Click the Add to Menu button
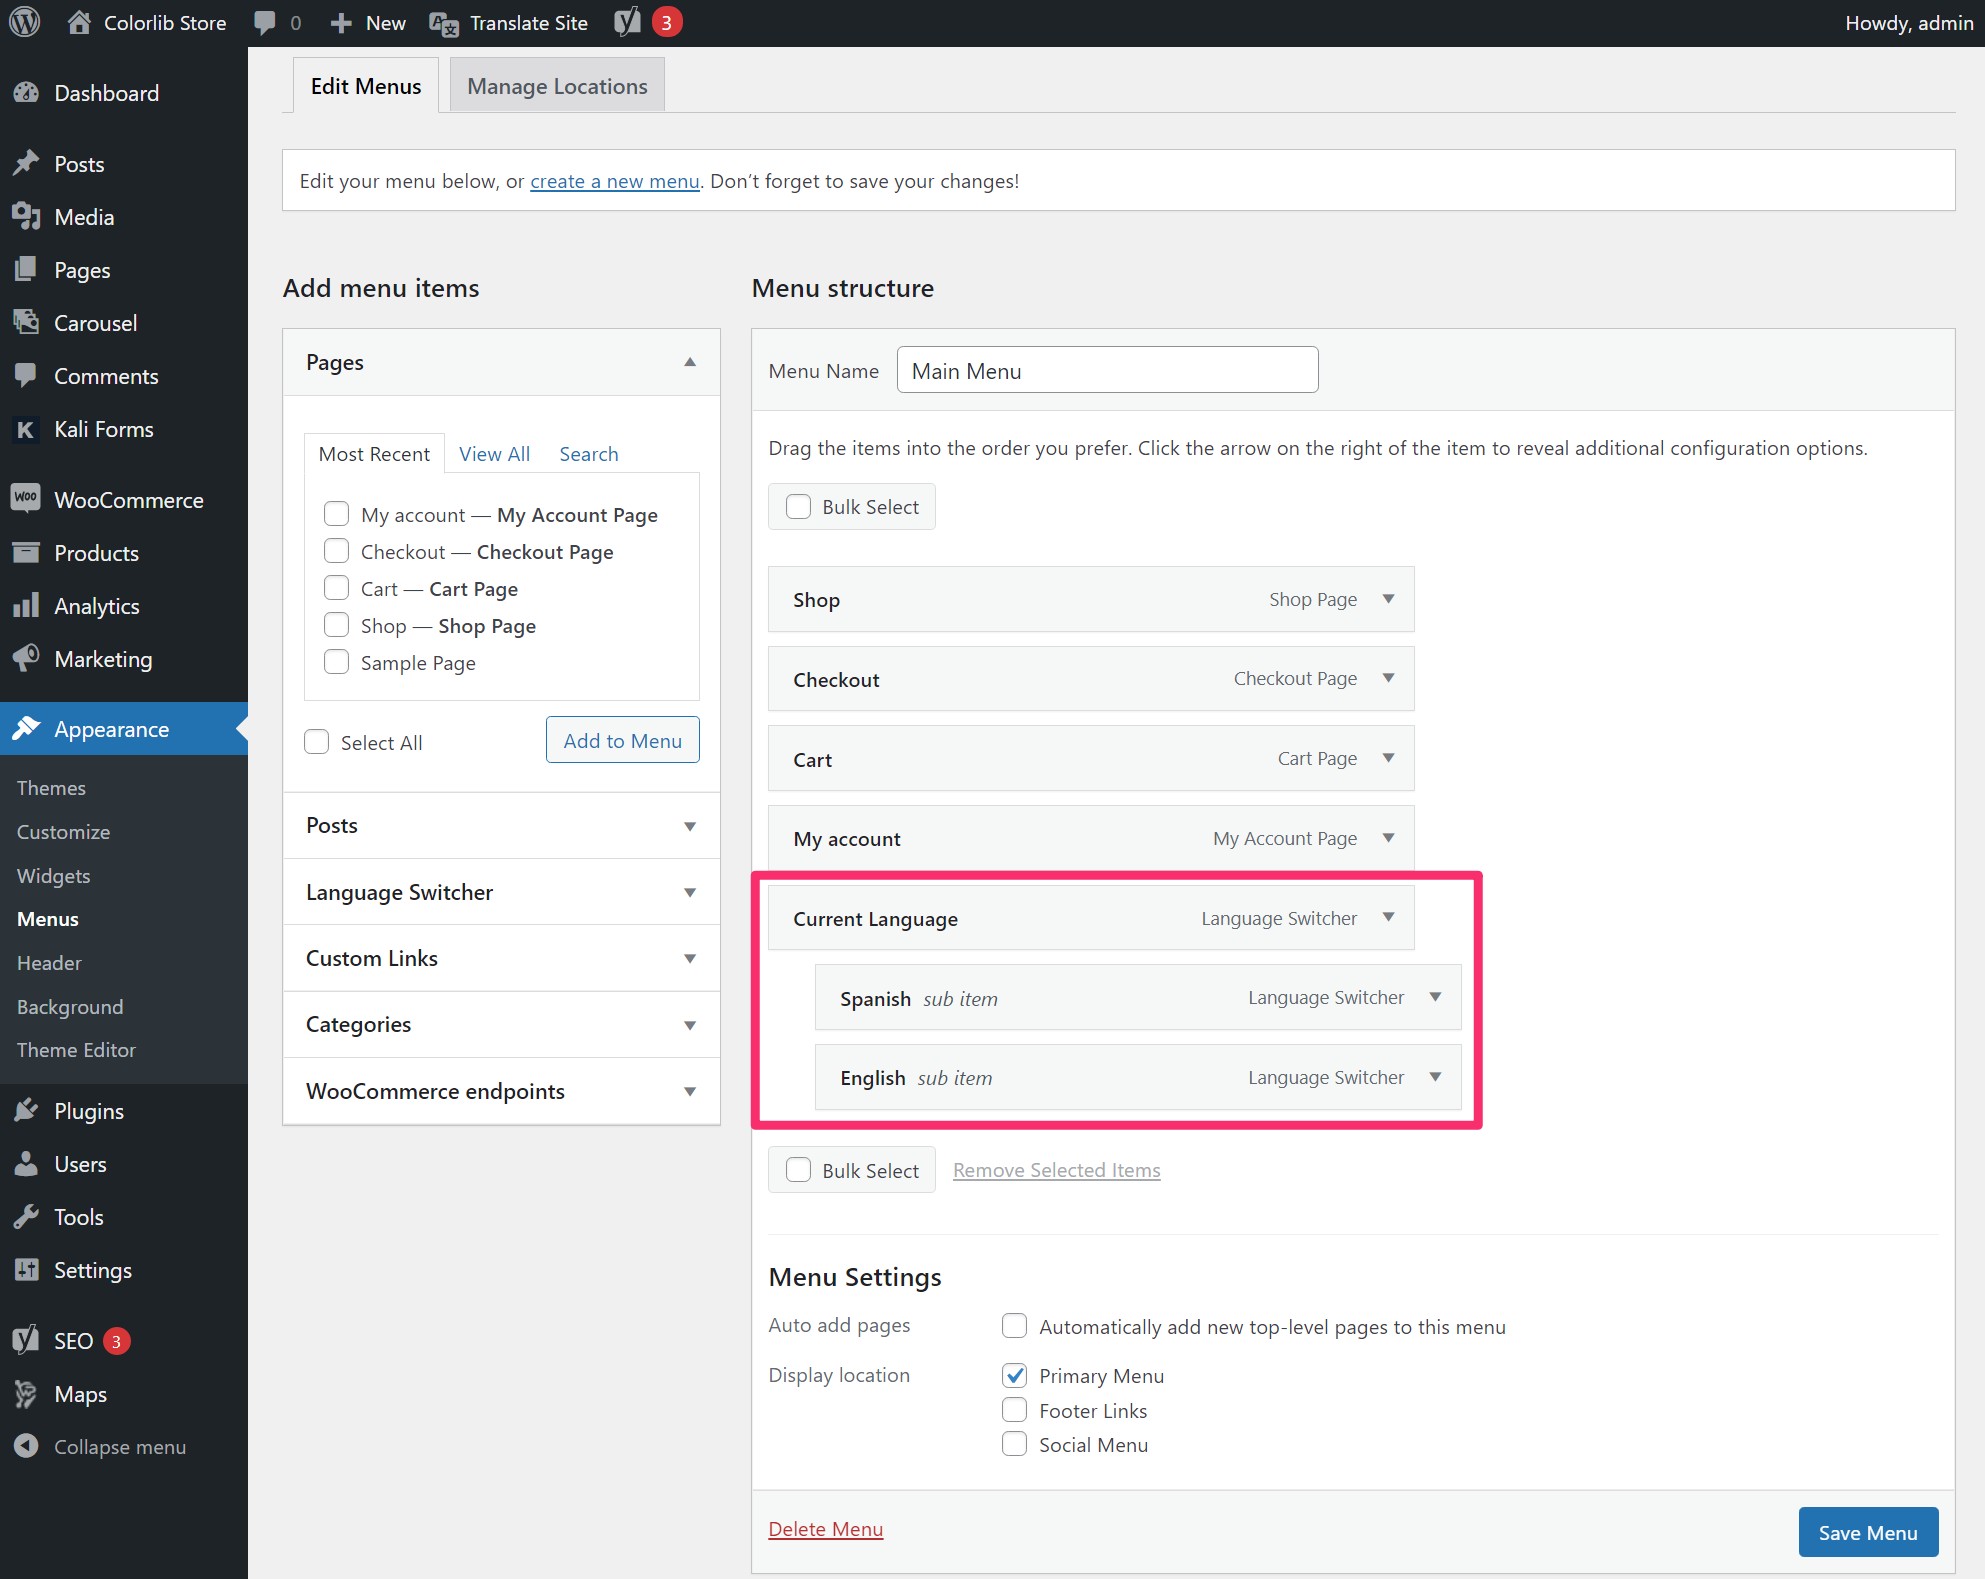1985x1579 pixels. [622, 740]
